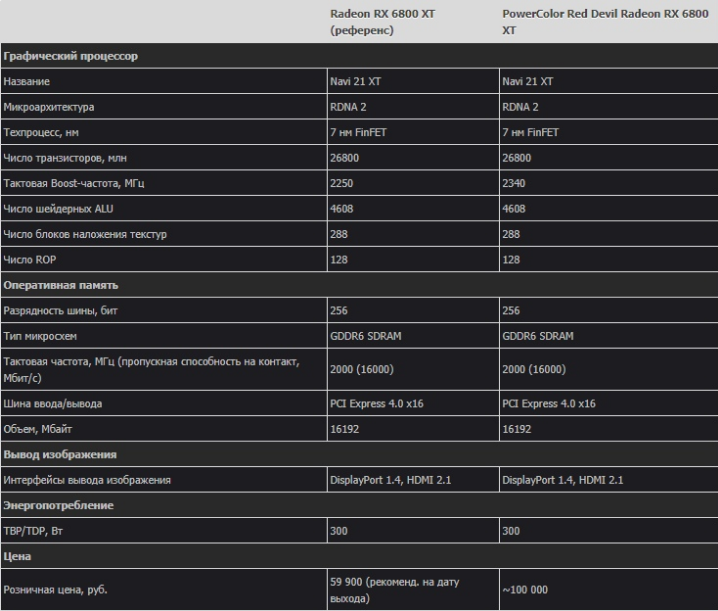Click the price "~100 000"

coord(525,589)
